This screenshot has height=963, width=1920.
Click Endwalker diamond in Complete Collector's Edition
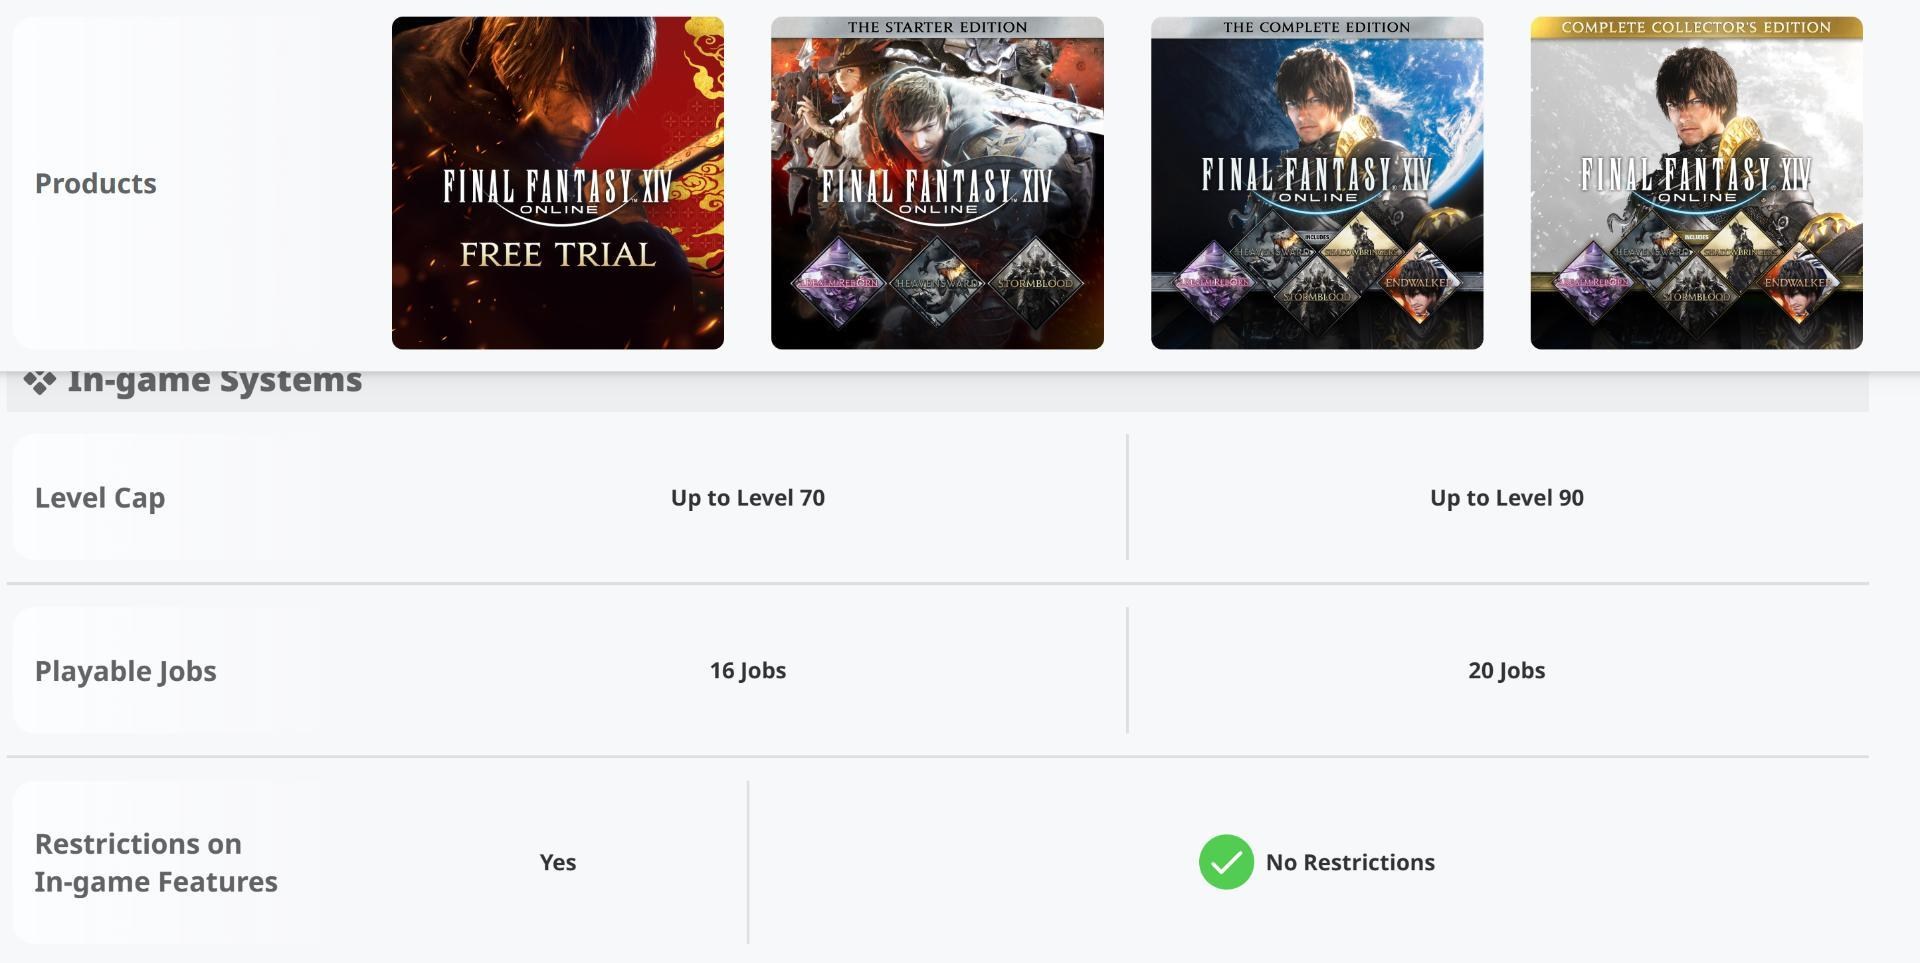tap(1798, 283)
